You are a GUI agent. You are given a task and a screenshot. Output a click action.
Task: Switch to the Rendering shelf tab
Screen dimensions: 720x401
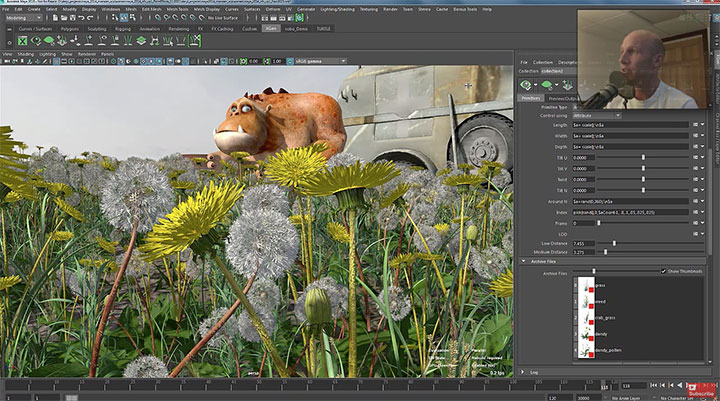click(179, 29)
